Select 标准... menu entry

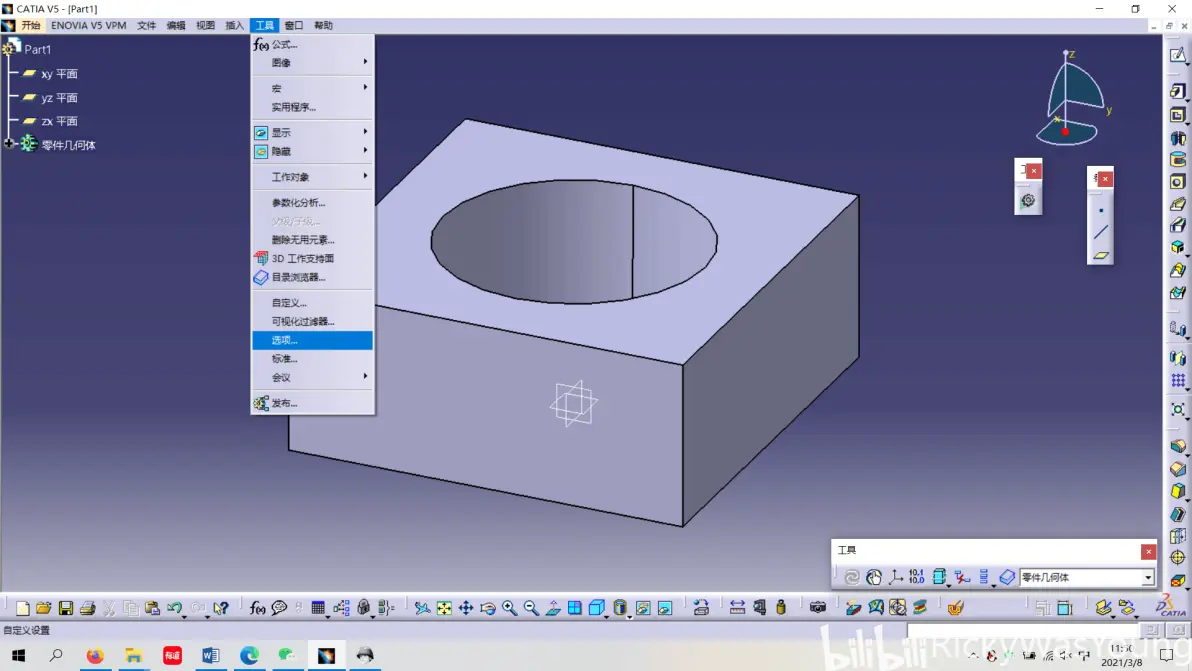pyautogui.click(x=312, y=358)
